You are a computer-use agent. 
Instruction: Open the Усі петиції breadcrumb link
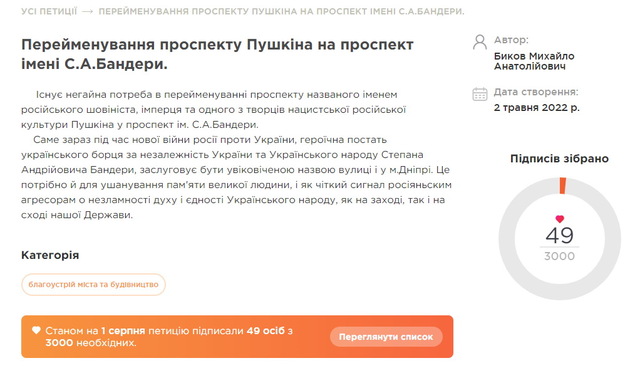(49, 11)
